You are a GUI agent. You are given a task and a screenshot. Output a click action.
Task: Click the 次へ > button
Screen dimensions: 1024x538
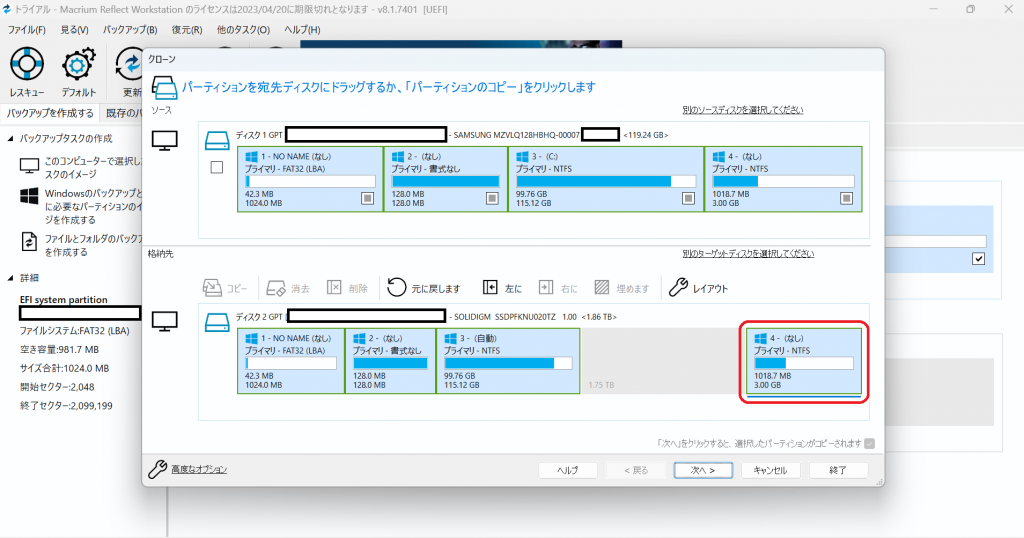point(703,470)
